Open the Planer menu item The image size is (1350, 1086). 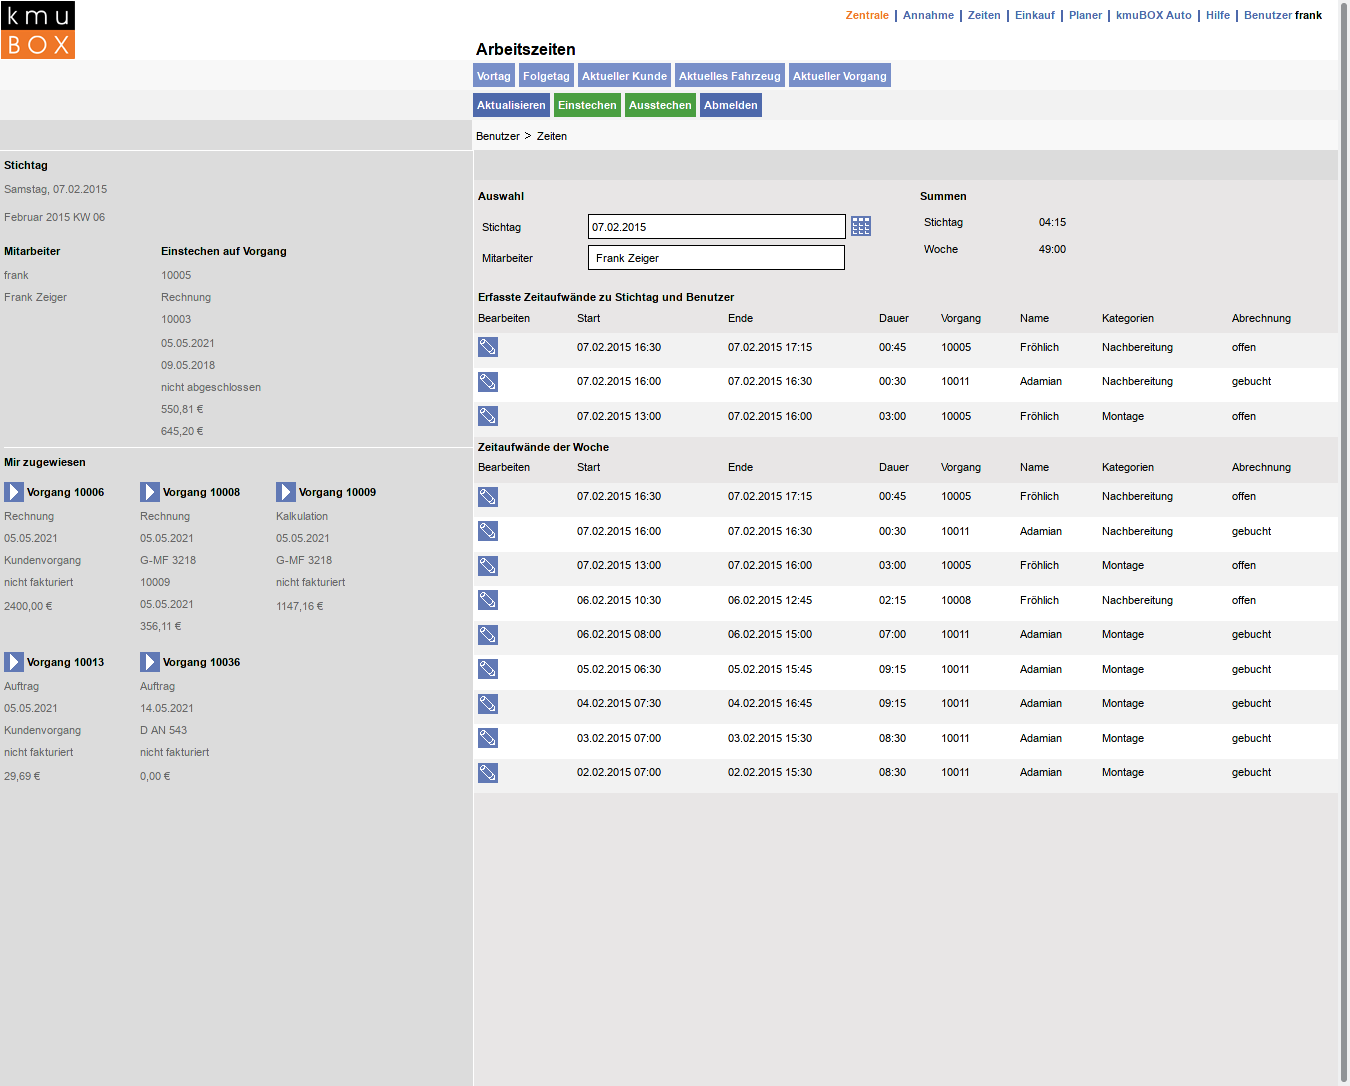pyautogui.click(x=1085, y=15)
